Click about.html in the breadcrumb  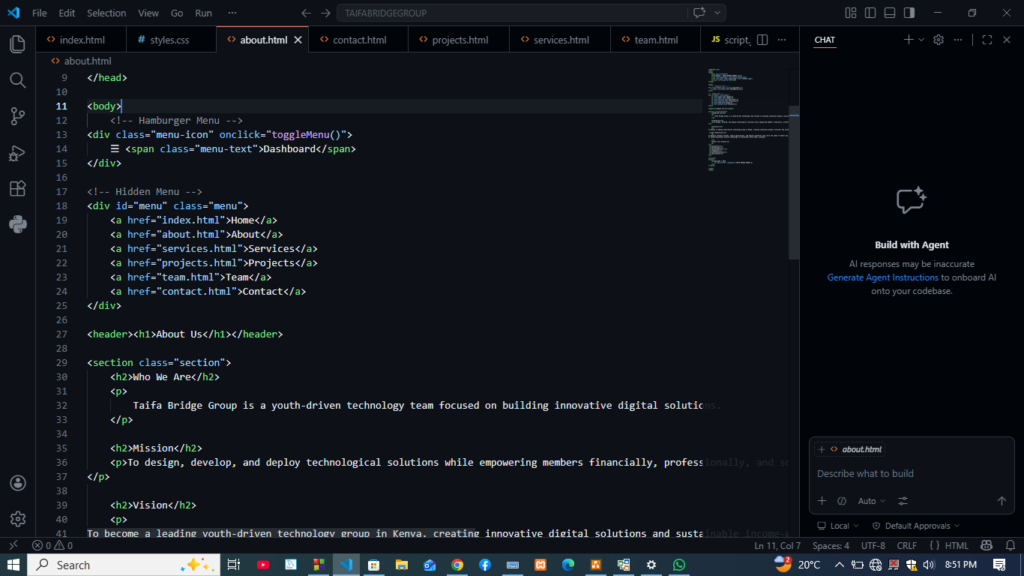[87, 61]
